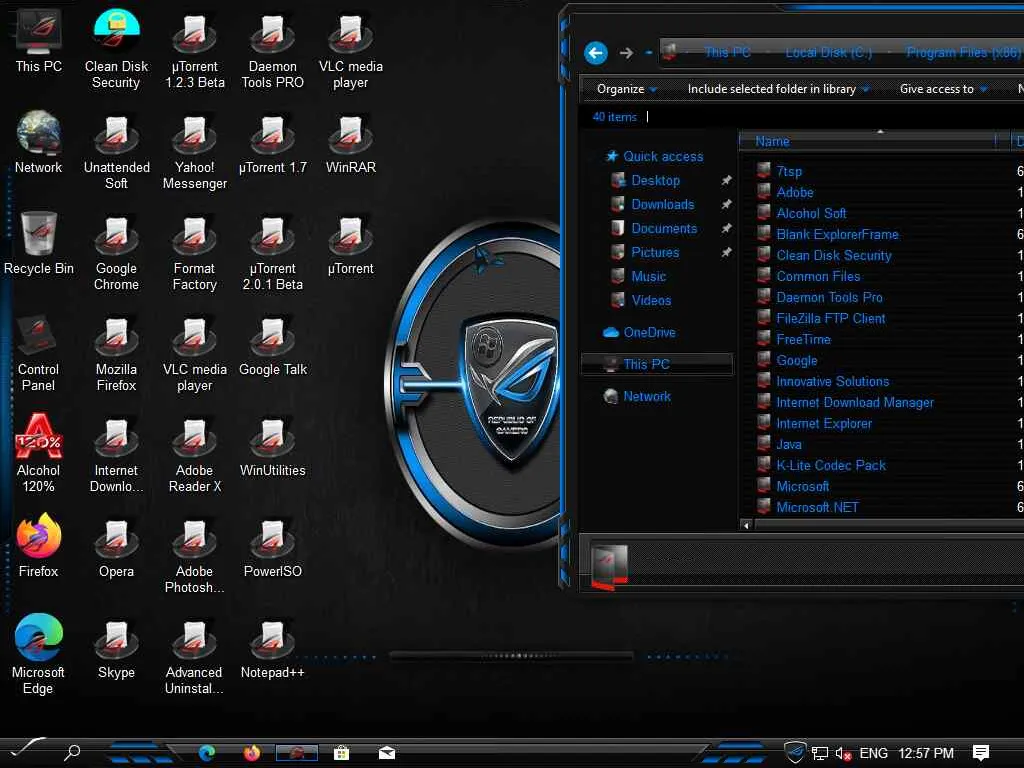Click the Forward arrow in File Explorer
The image size is (1024, 768).
pyautogui.click(x=626, y=53)
